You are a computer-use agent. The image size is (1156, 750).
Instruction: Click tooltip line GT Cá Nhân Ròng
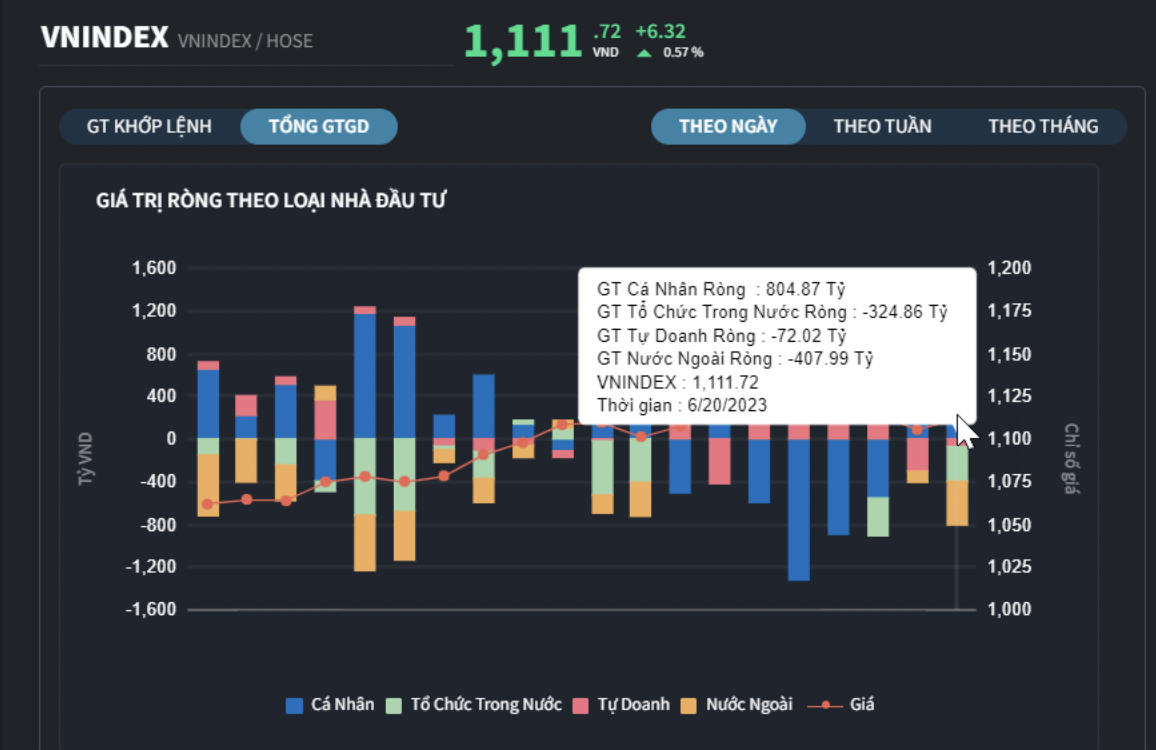tap(721, 289)
